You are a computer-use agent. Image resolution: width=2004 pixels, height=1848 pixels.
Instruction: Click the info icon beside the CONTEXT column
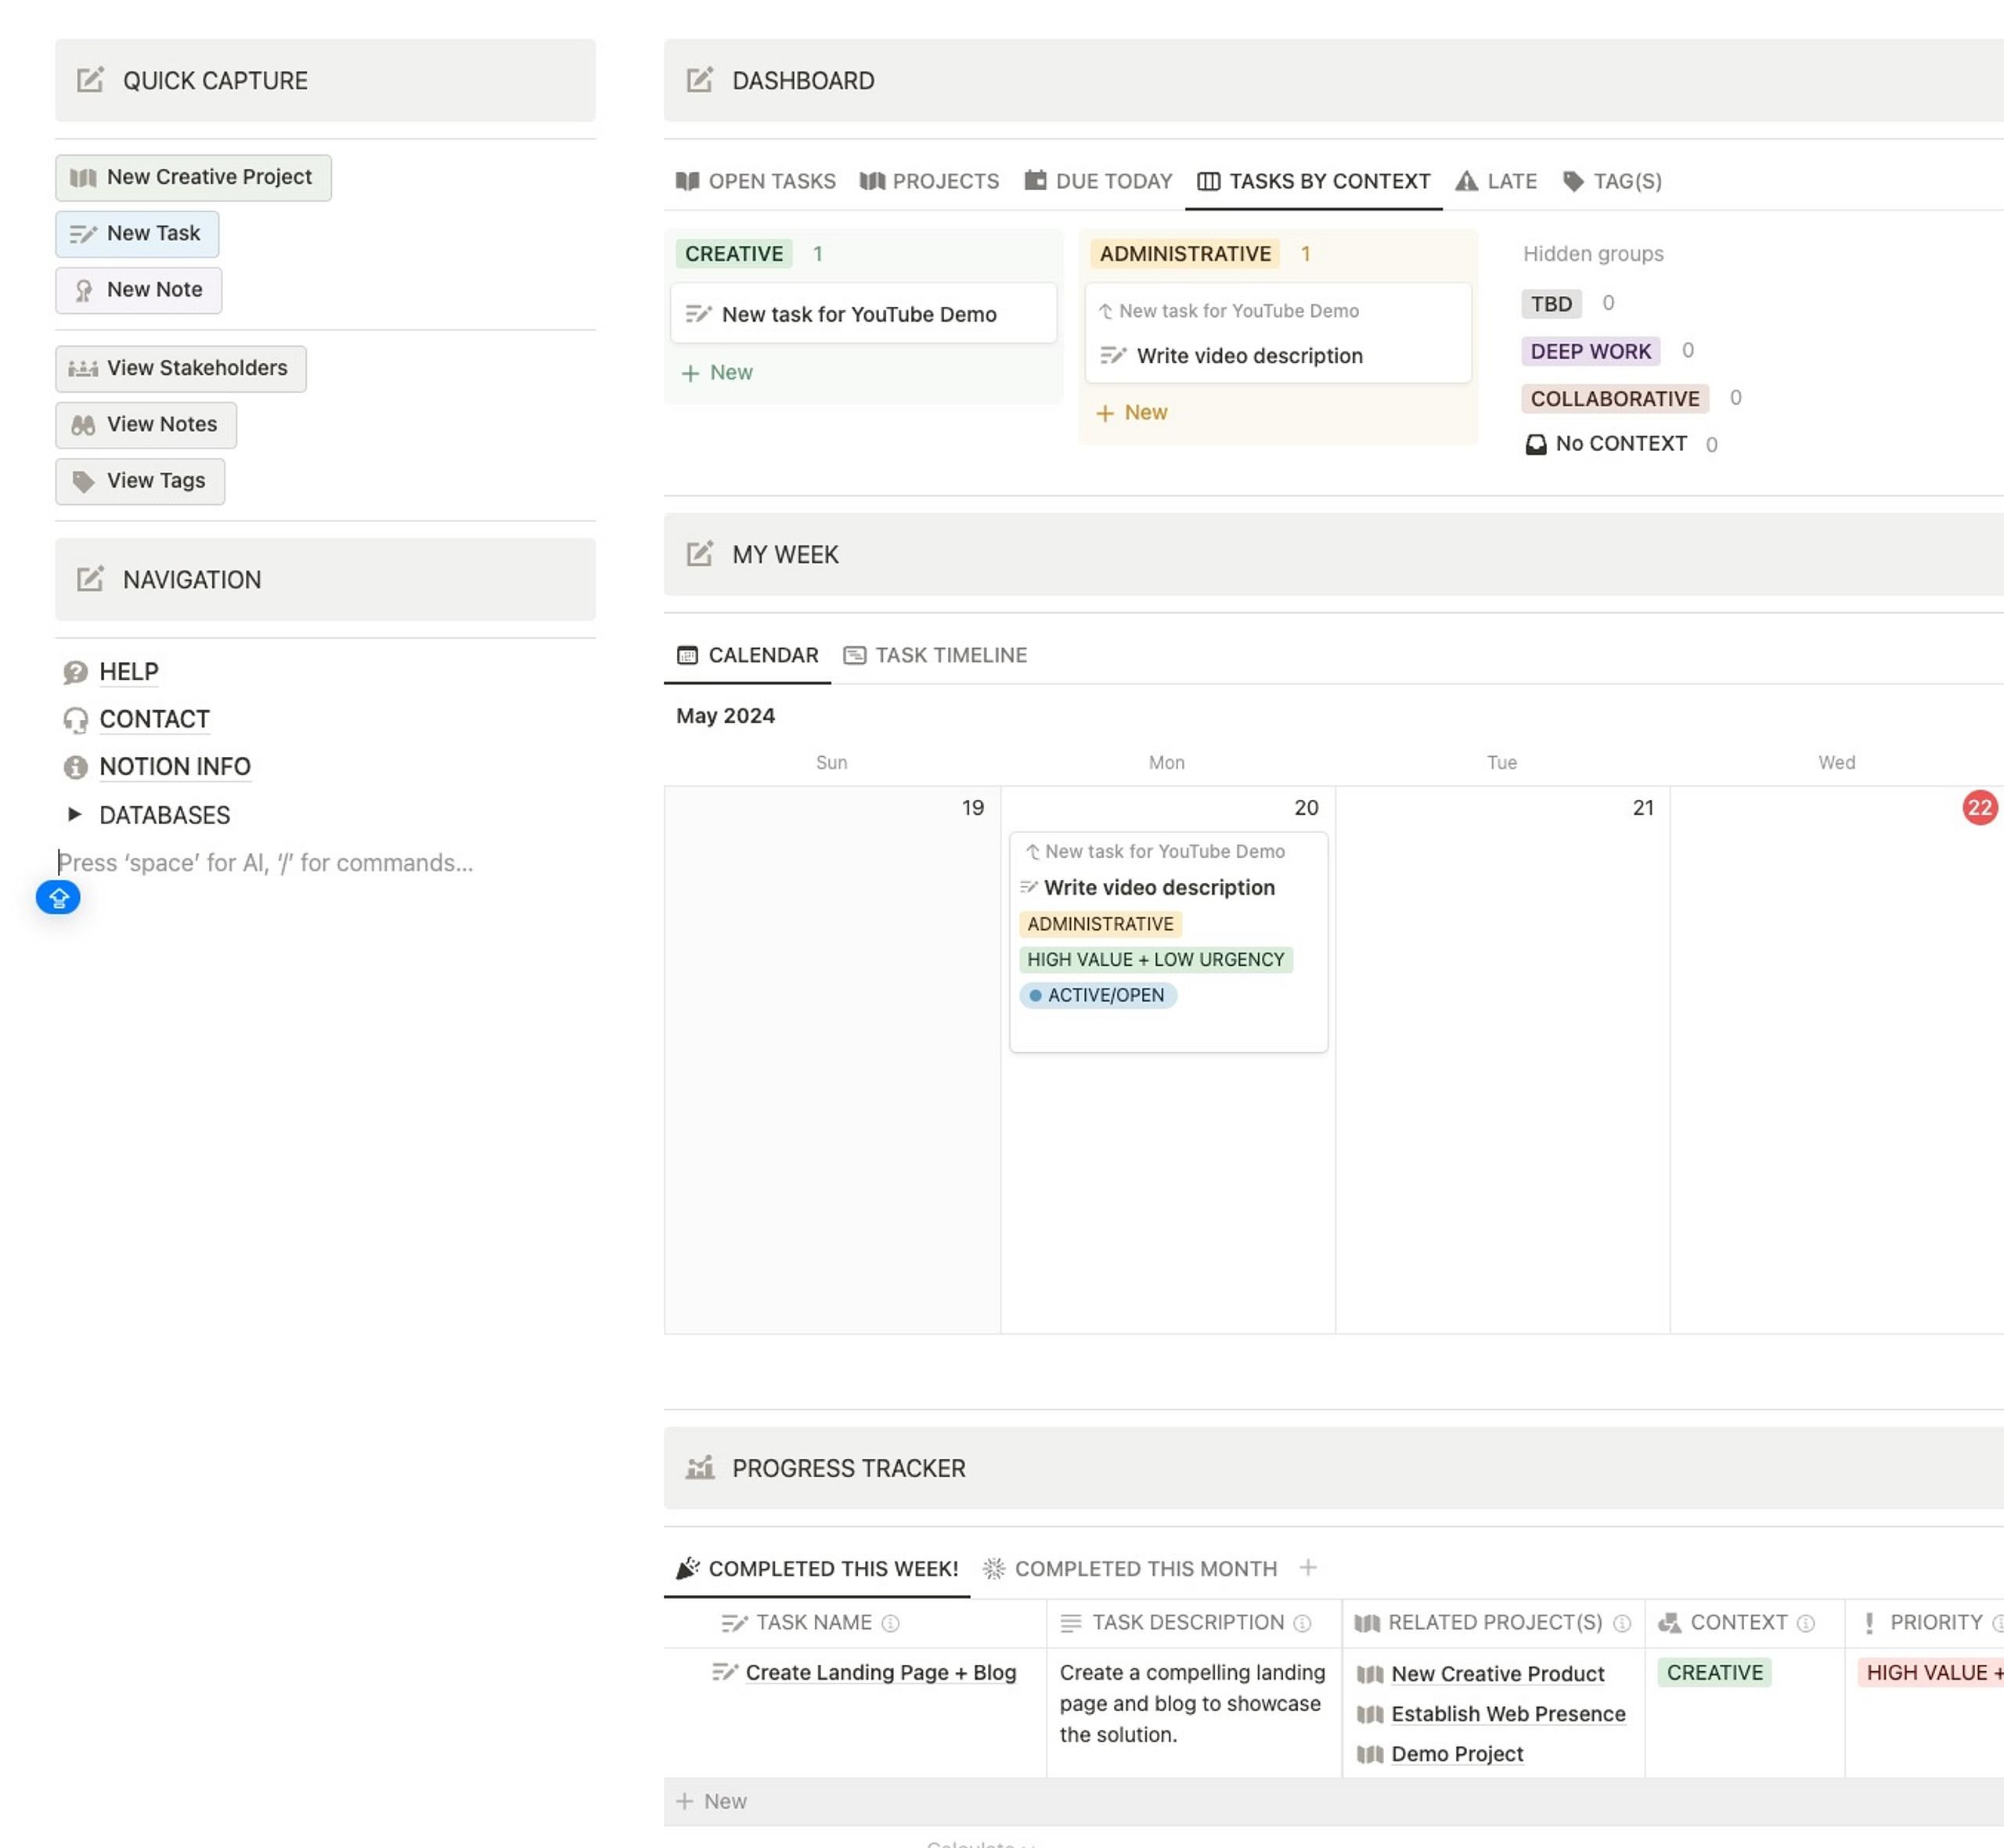(x=1806, y=1622)
